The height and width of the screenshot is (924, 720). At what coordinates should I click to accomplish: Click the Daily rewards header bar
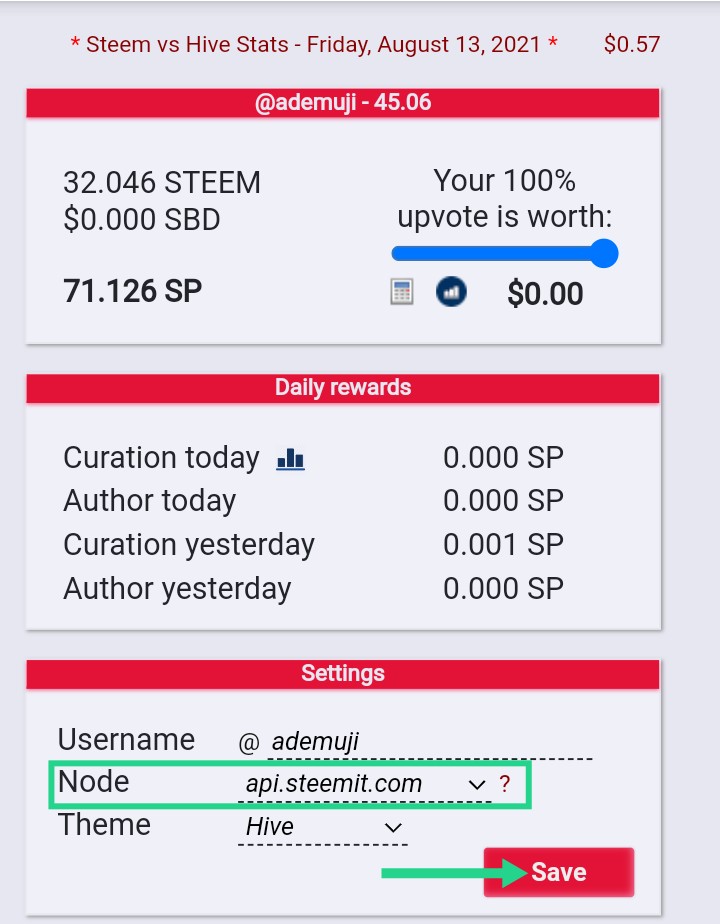pos(343,388)
